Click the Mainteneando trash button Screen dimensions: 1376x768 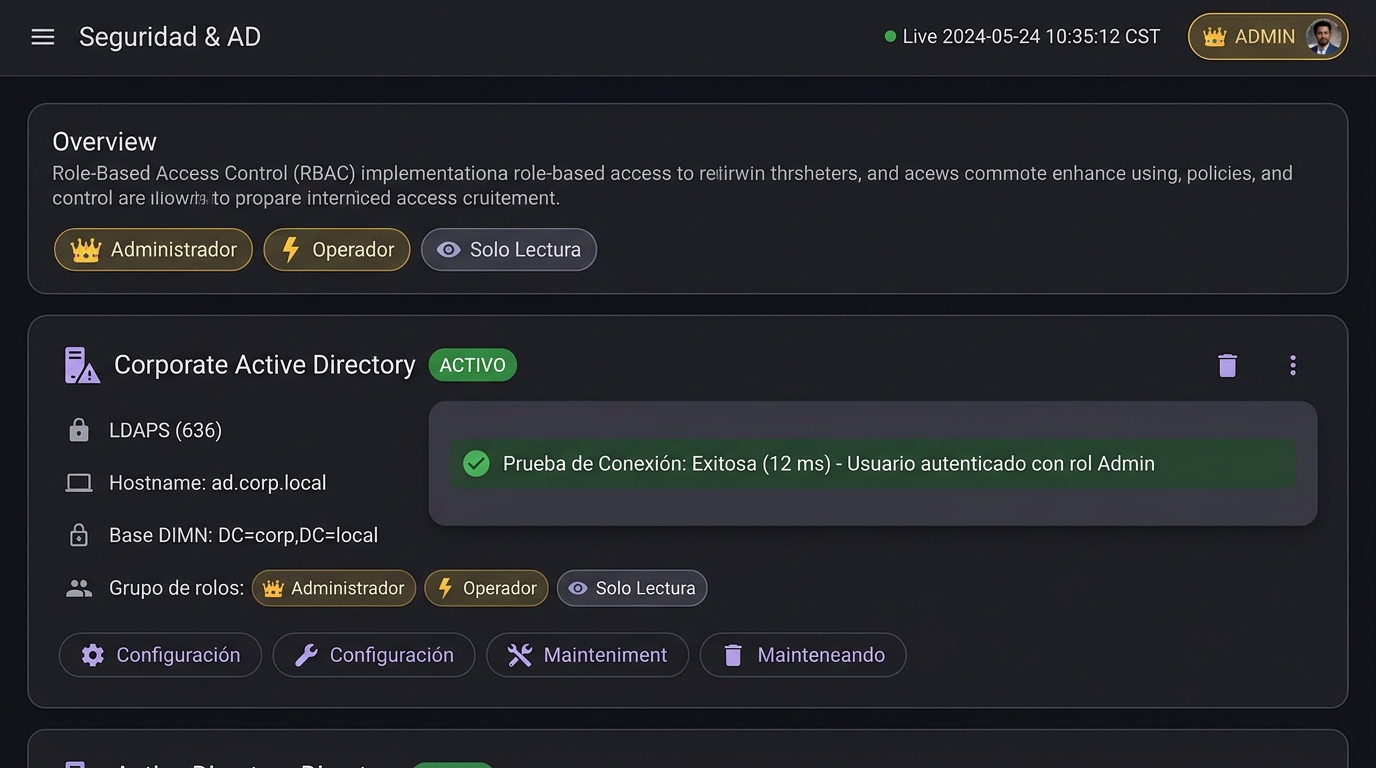click(x=803, y=655)
